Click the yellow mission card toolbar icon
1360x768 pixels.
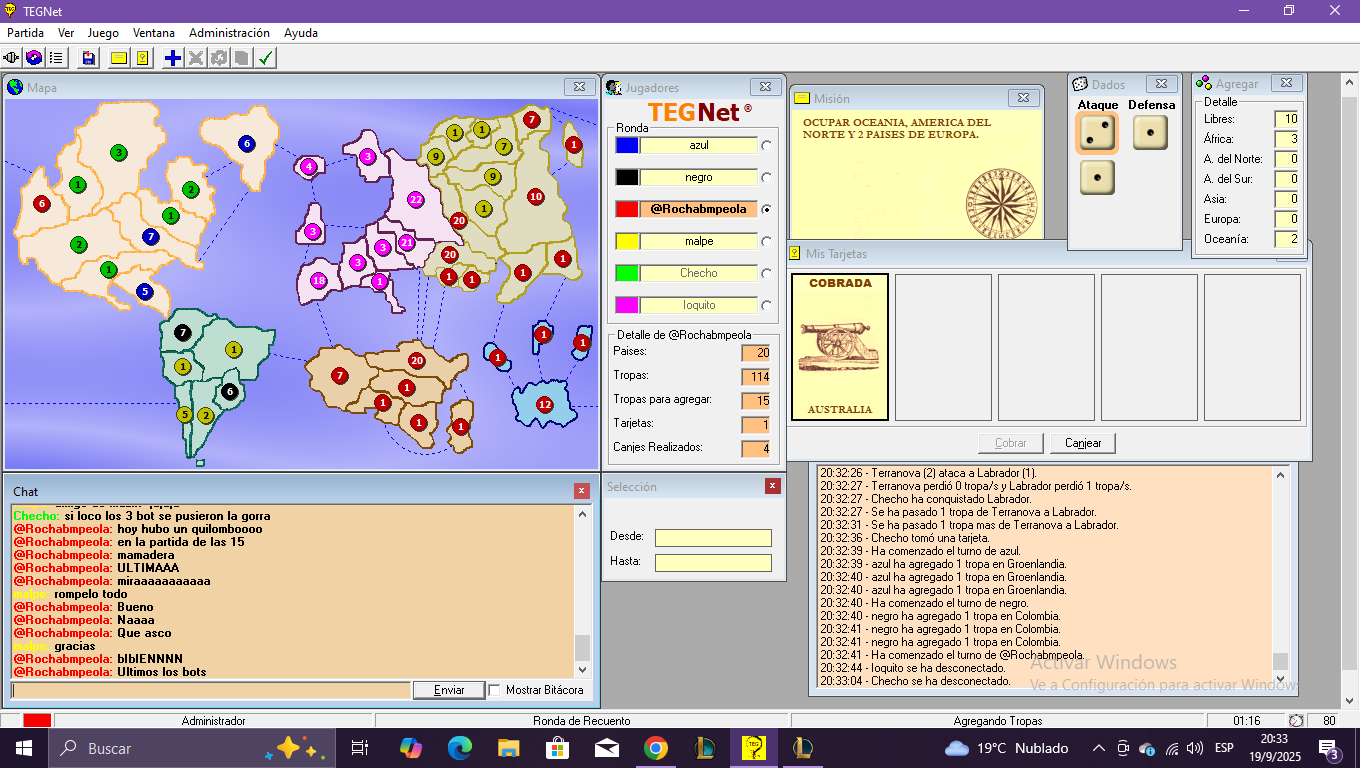119,58
